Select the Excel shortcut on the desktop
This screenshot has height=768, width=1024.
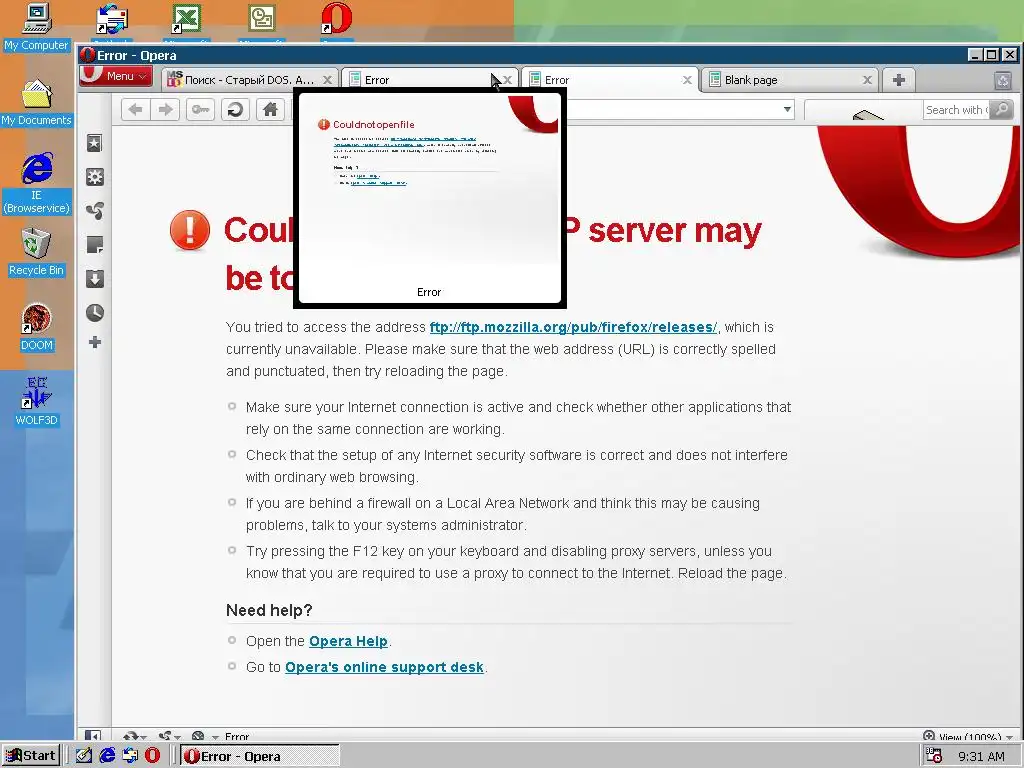point(186,20)
